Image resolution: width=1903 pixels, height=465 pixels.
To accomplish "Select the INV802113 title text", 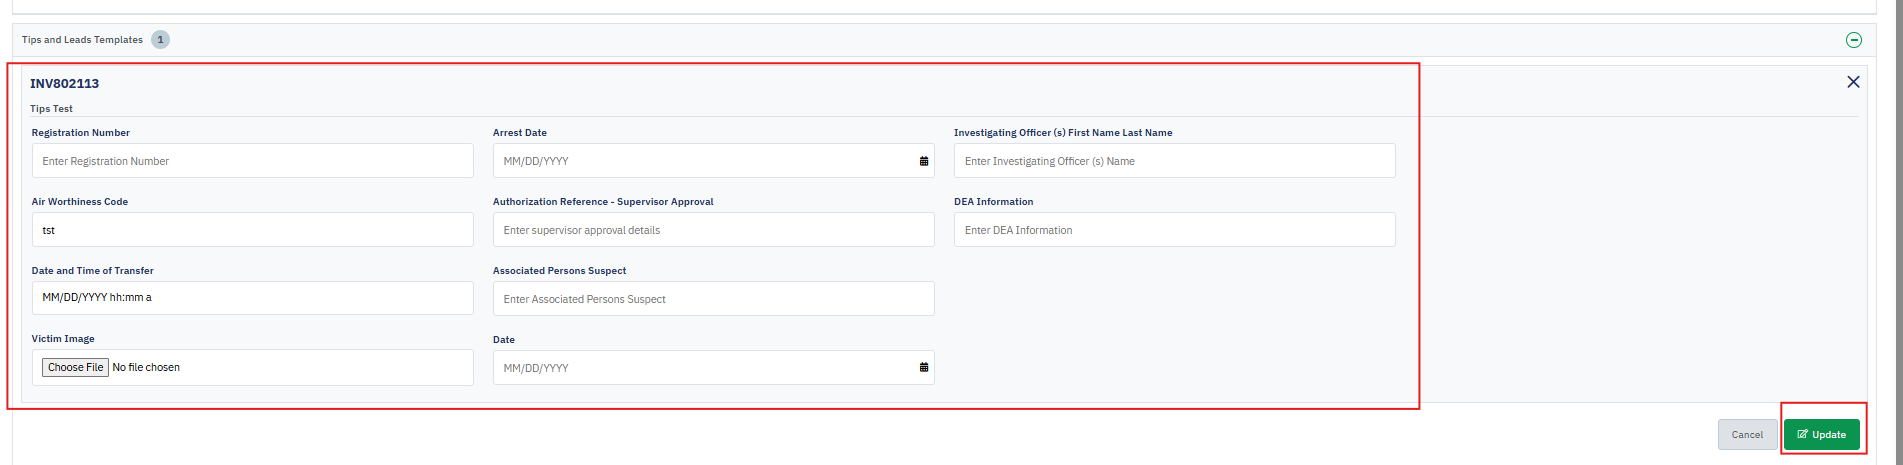I will coord(64,84).
